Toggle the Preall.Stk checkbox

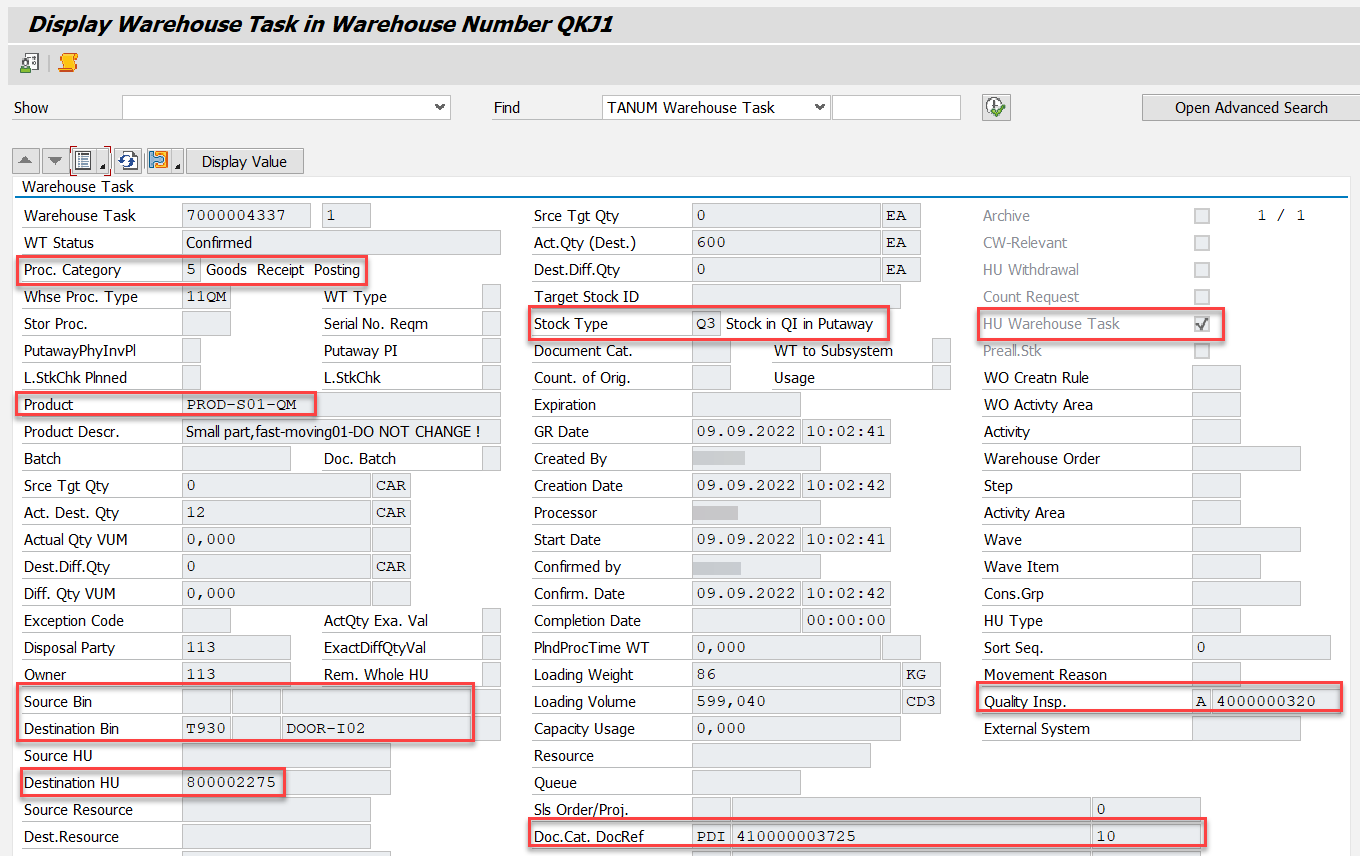click(1202, 351)
